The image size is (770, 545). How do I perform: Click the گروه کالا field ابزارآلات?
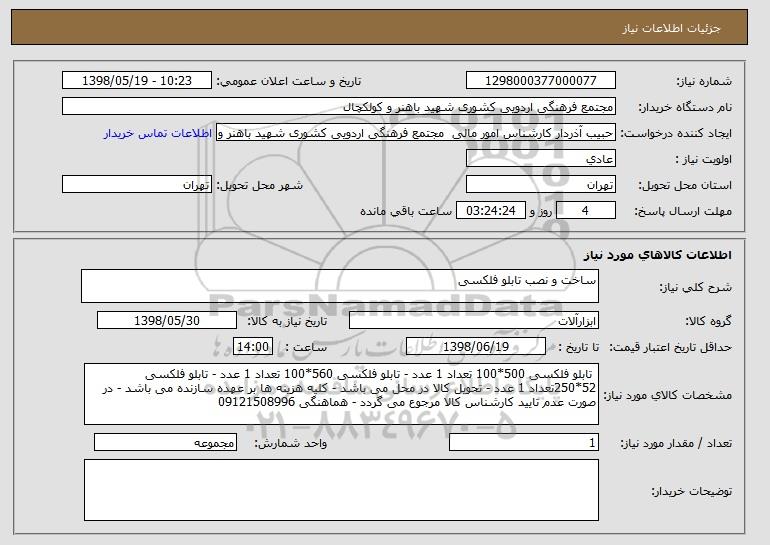(474, 321)
